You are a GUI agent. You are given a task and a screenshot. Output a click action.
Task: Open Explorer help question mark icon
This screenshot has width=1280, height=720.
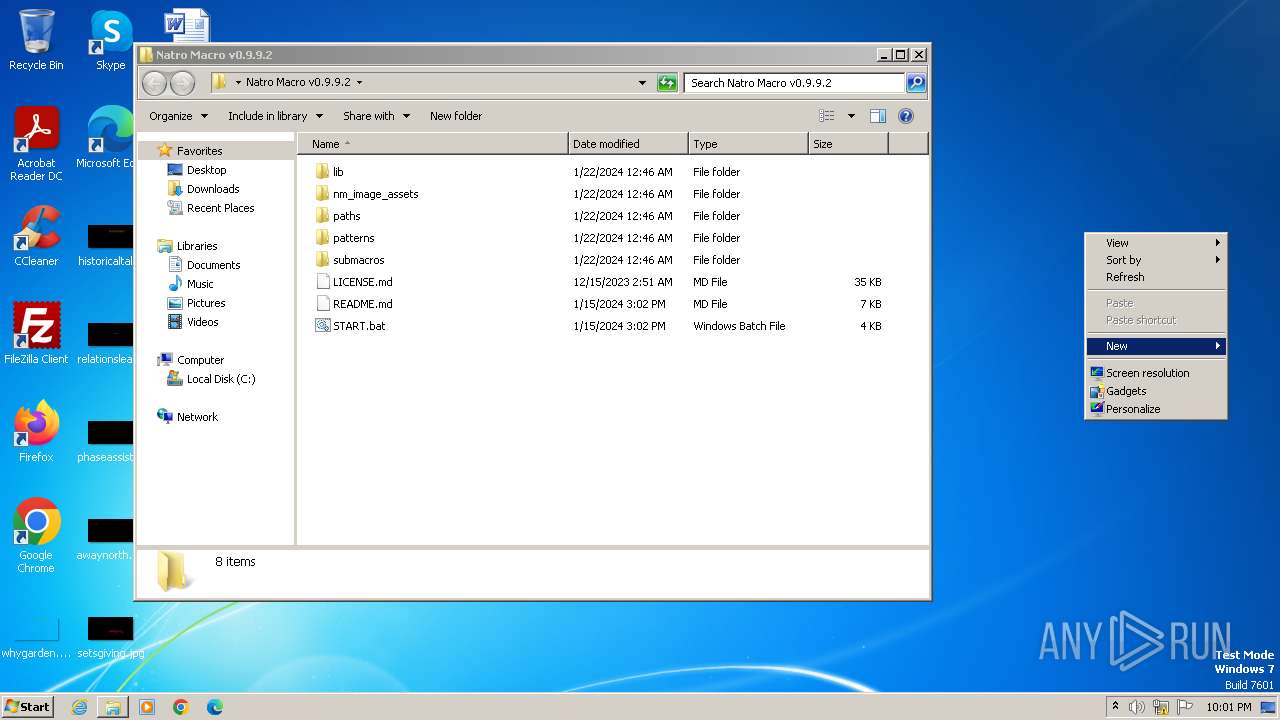(906, 116)
